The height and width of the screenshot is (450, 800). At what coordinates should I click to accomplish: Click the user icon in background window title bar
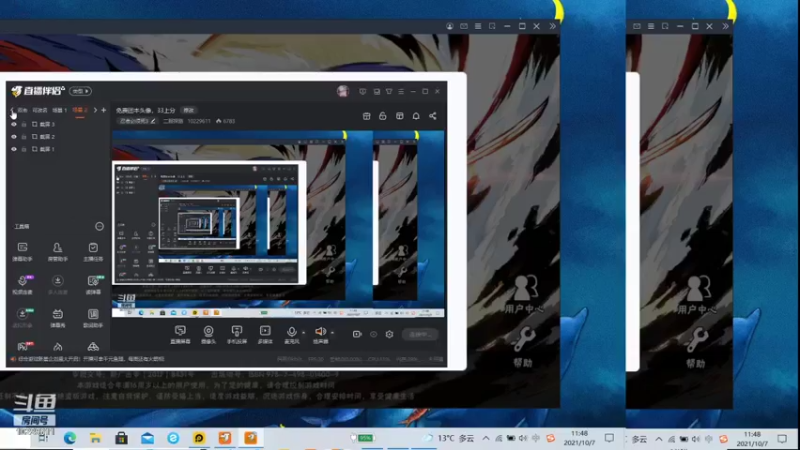[x=449, y=26]
